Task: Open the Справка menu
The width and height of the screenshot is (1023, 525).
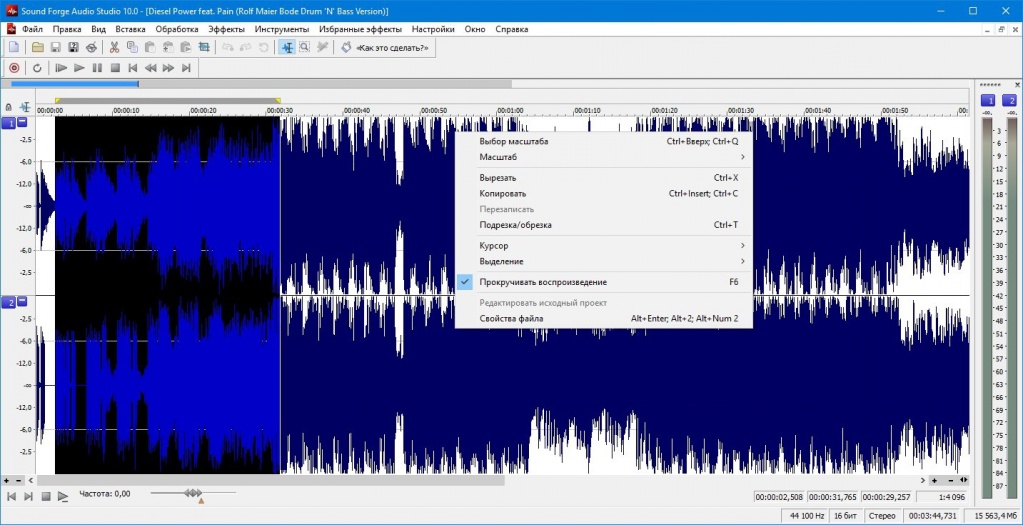Action: [512, 29]
